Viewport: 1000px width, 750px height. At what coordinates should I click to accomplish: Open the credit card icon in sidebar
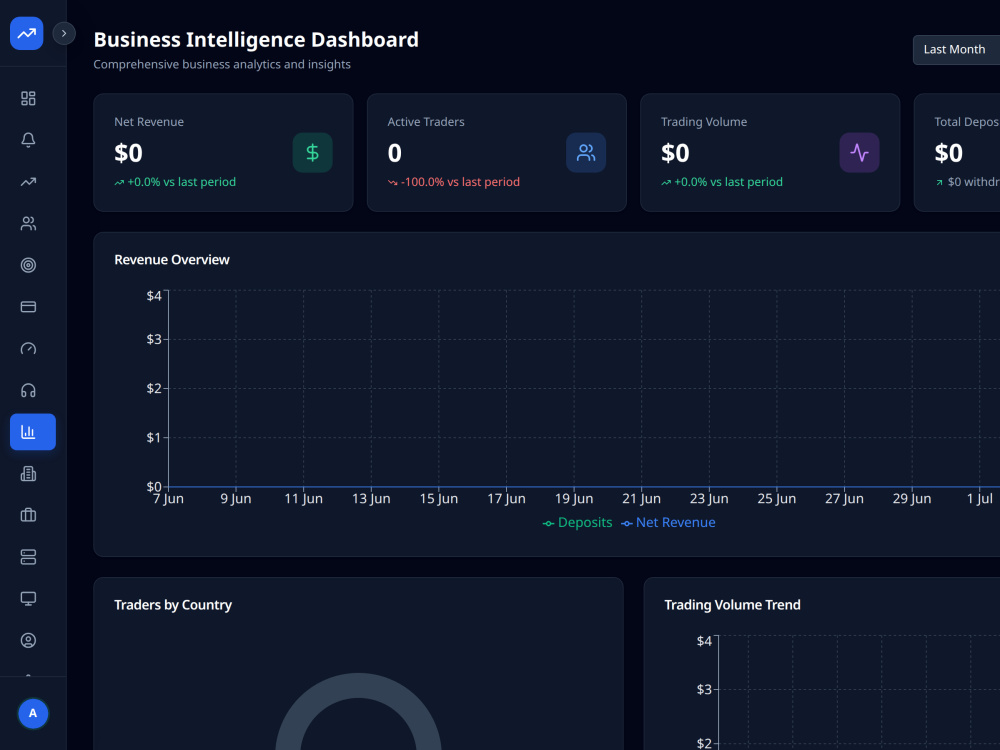[x=28, y=307]
